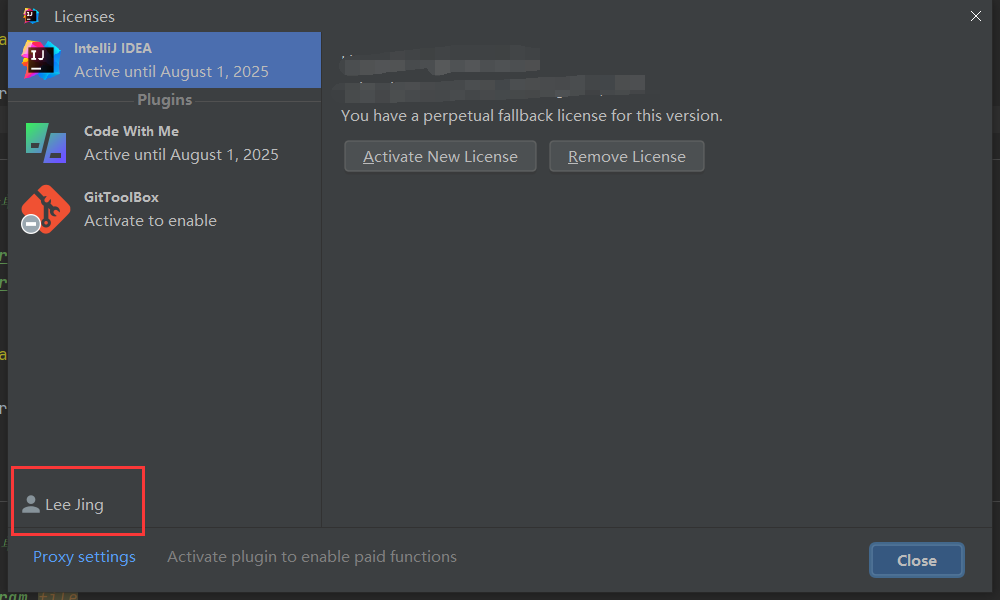Click the Code With Me plugin icon

coord(45,143)
